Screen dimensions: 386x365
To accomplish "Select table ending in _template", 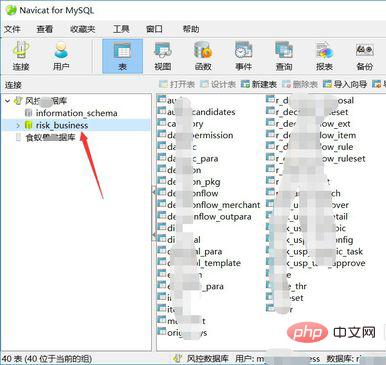I will (204, 263).
